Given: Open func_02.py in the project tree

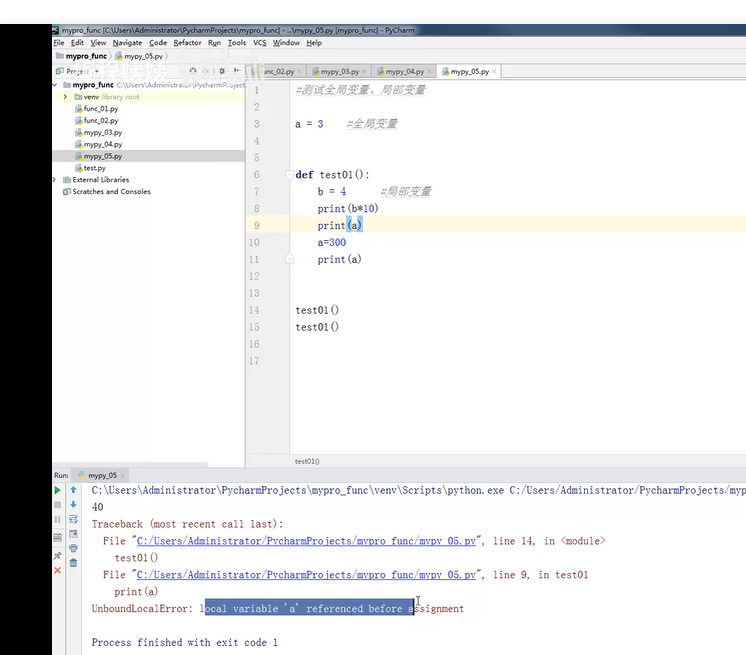Looking at the screenshot, I should 97,120.
